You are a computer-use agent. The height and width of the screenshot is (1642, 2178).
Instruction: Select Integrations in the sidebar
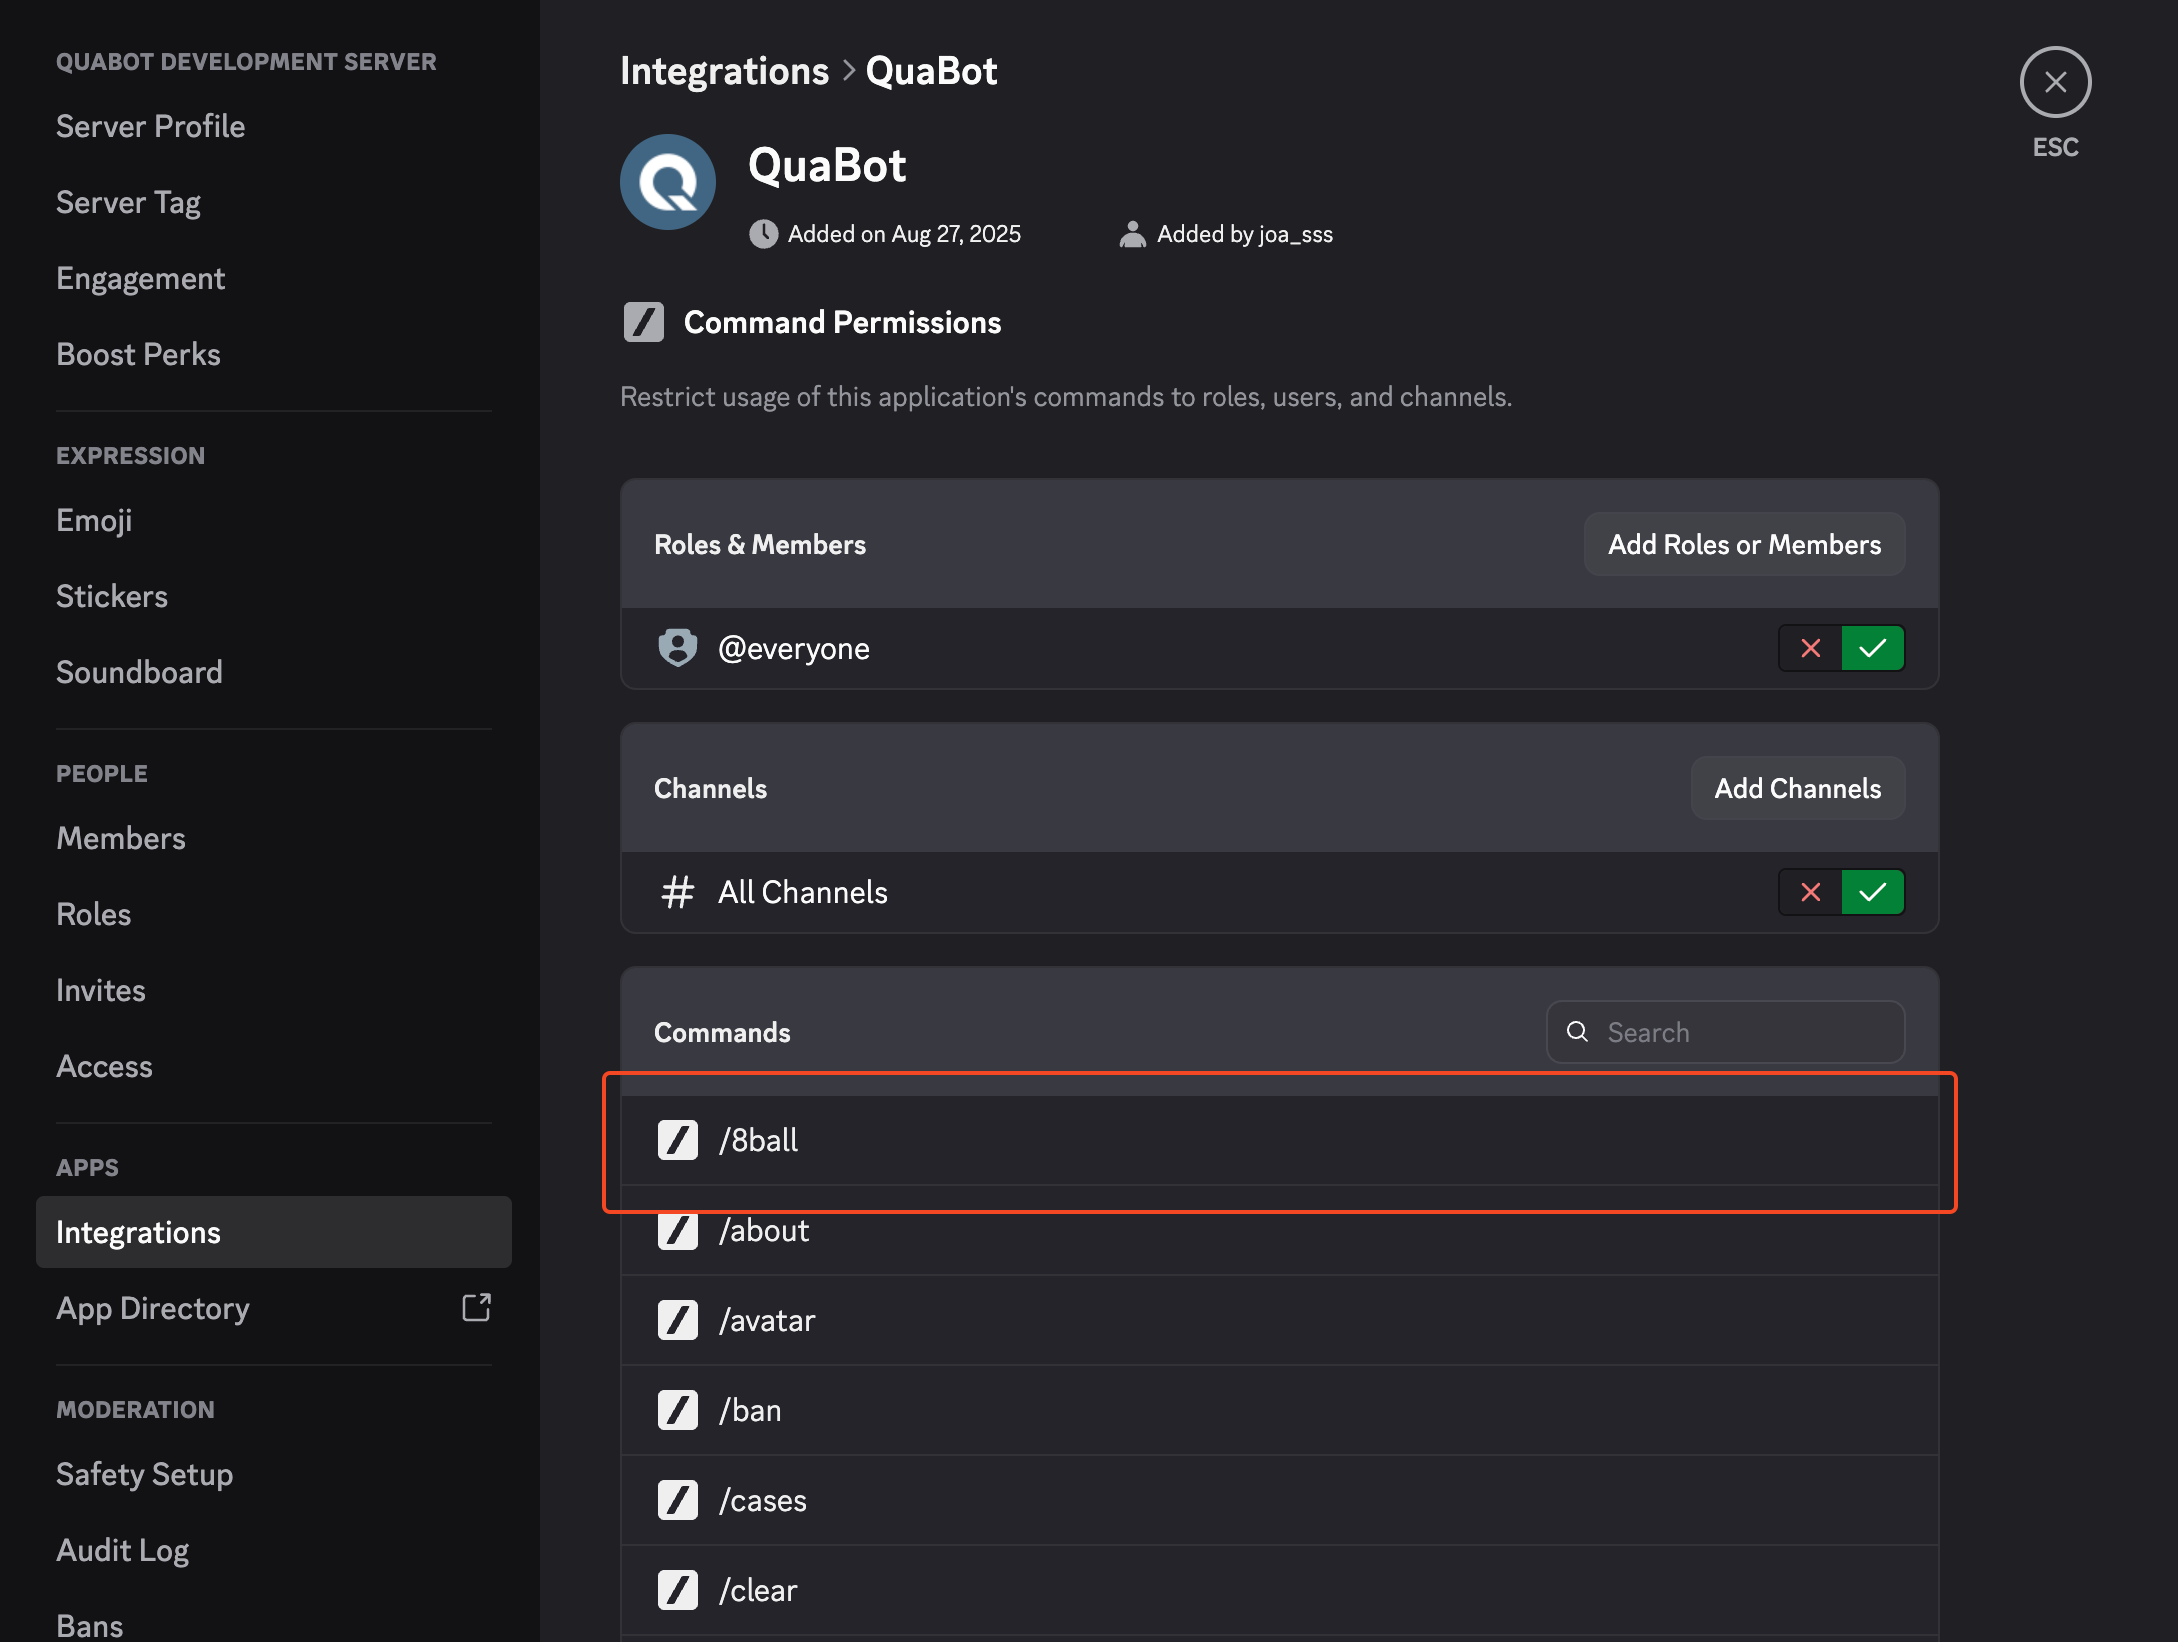click(273, 1232)
